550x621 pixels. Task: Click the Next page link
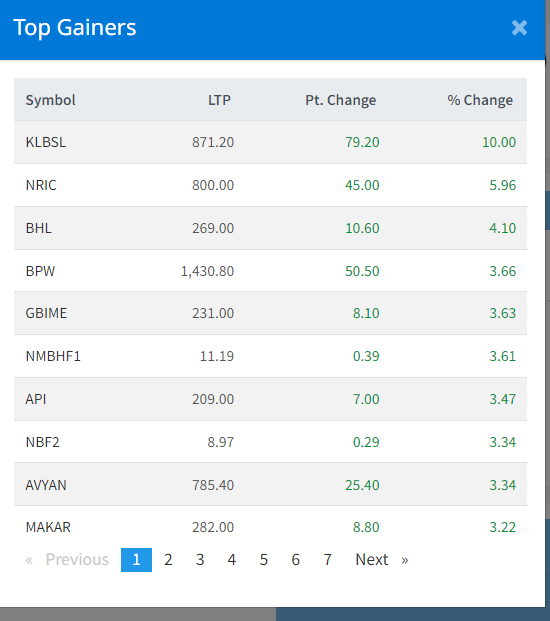click(x=382, y=560)
